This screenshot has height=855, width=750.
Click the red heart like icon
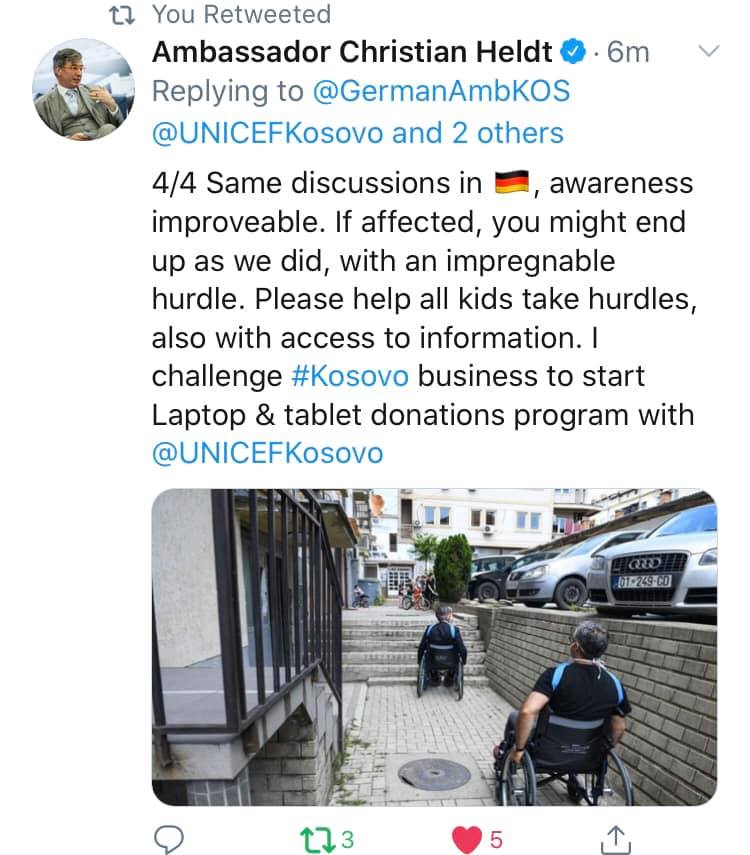click(x=467, y=840)
